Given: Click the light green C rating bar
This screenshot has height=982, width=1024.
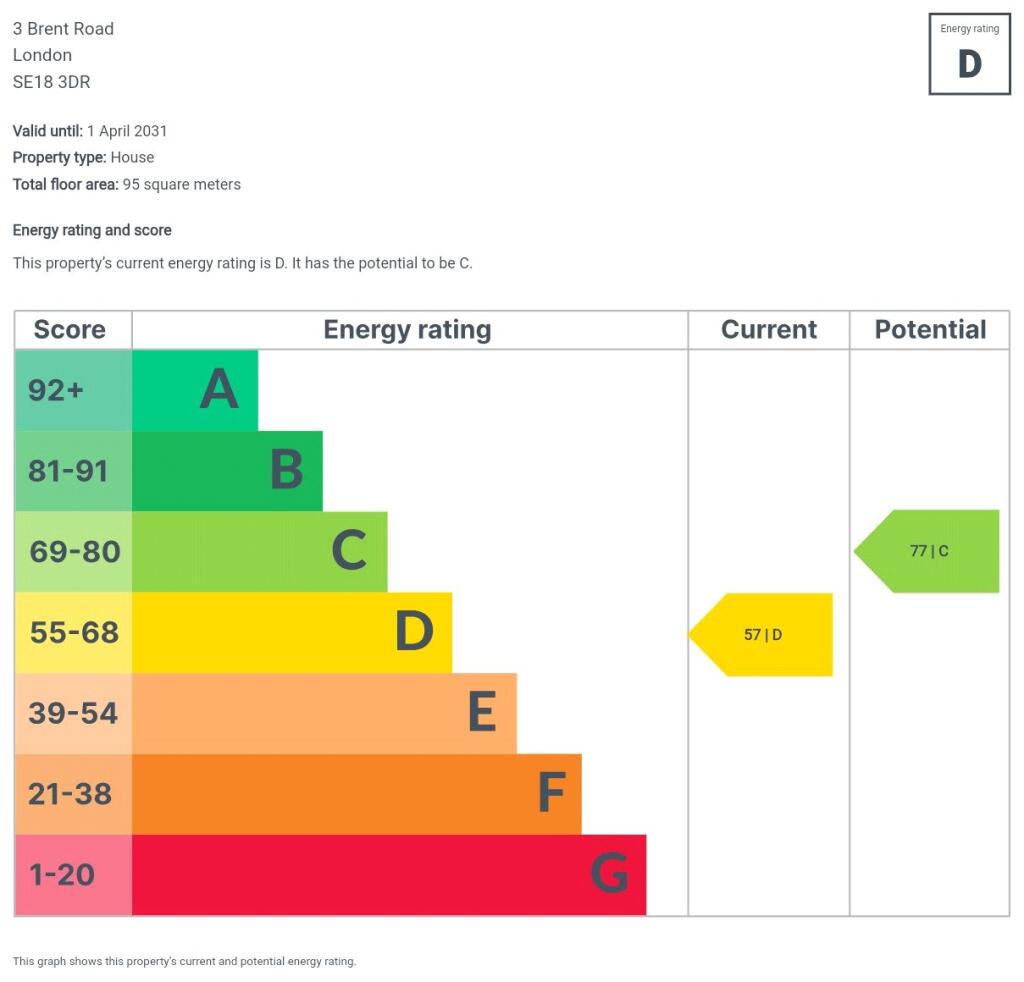Looking at the screenshot, I should coord(259,552).
